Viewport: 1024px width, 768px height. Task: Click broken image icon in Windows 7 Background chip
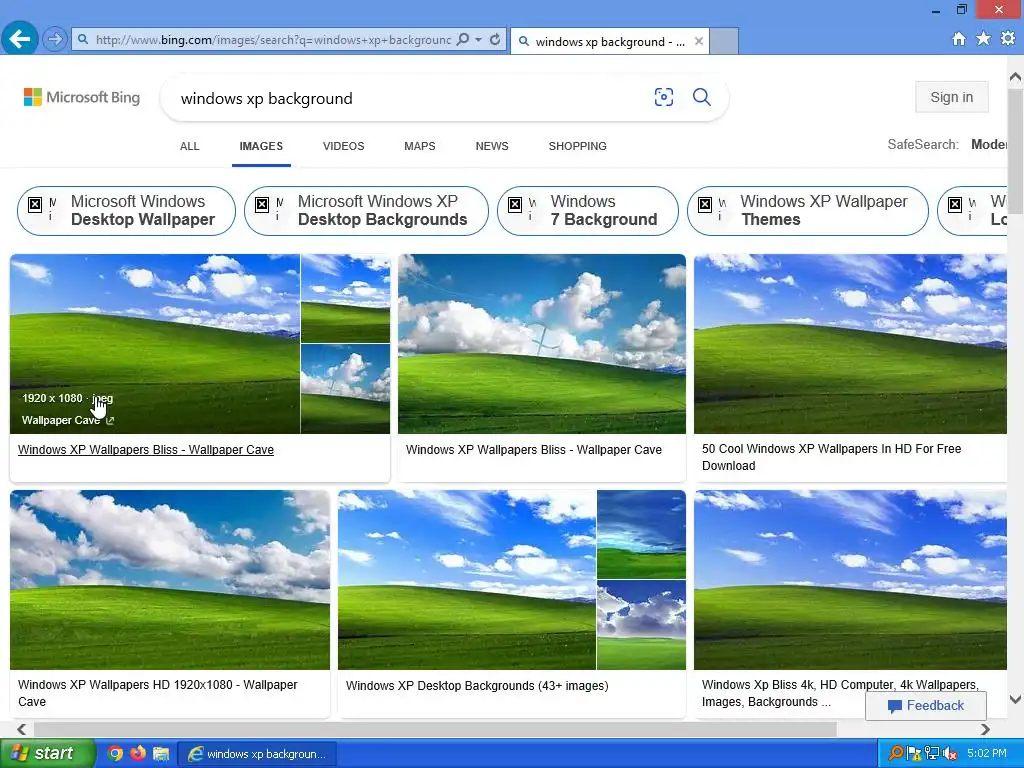(x=515, y=204)
